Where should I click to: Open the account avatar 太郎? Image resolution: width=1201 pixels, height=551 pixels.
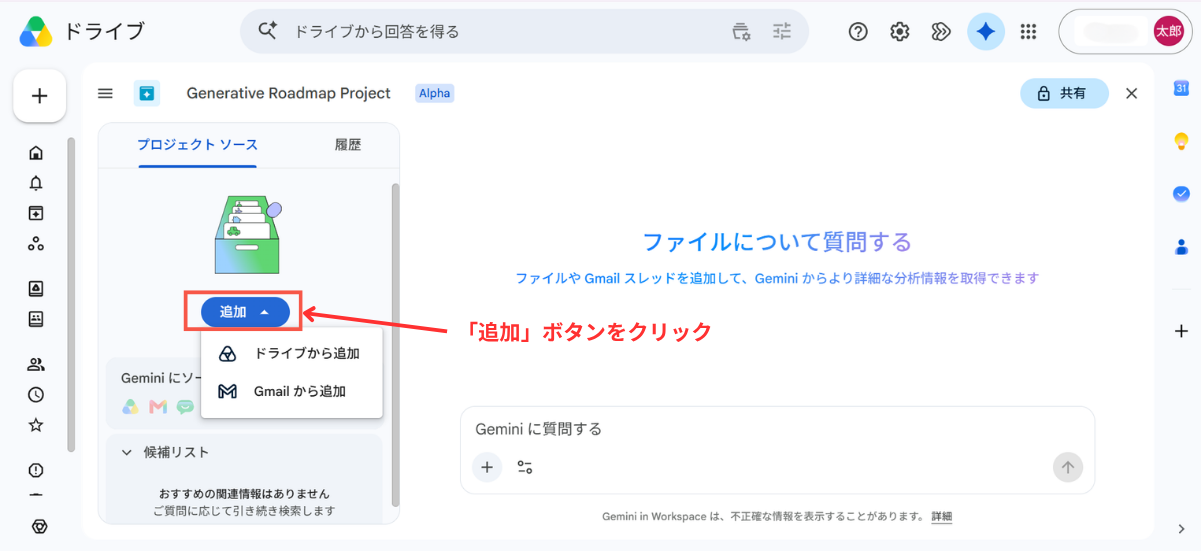[x=1167, y=31]
